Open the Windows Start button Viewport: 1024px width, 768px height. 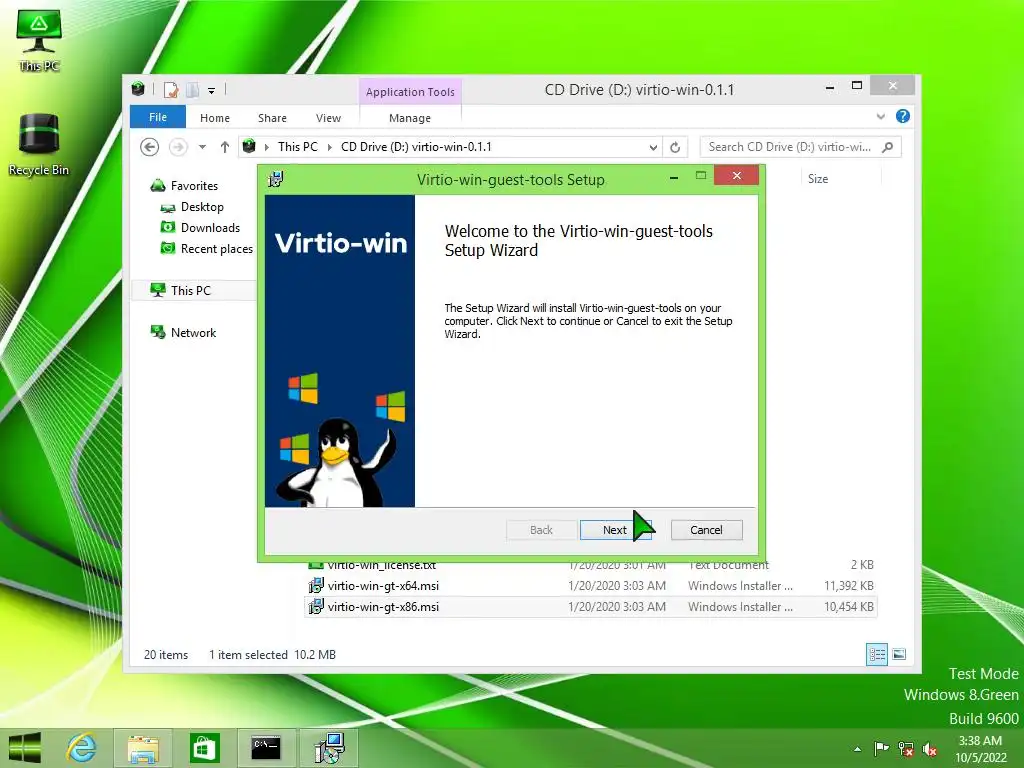coord(24,748)
